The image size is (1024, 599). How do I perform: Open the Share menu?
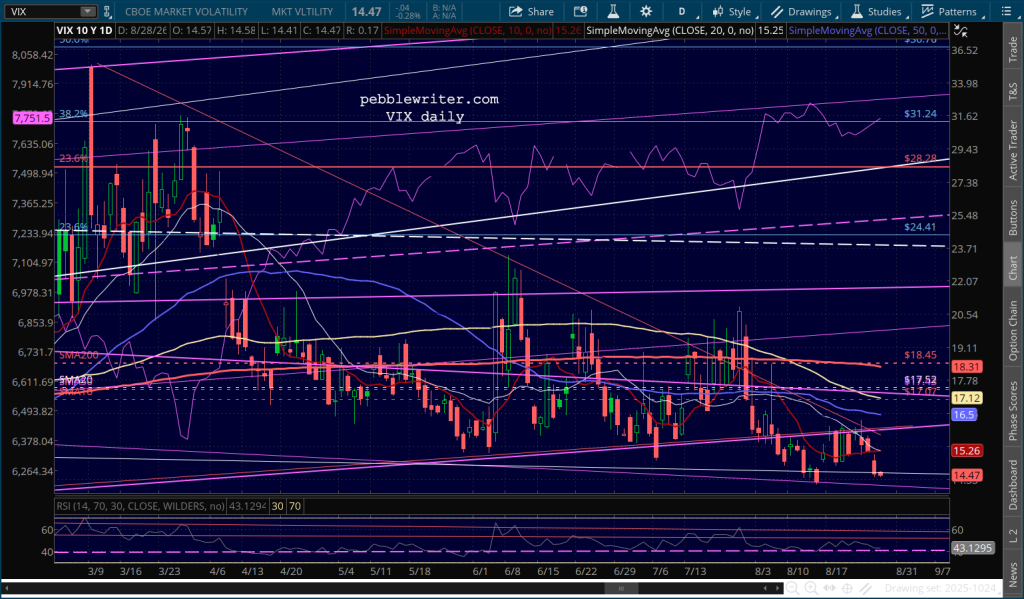coord(531,11)
